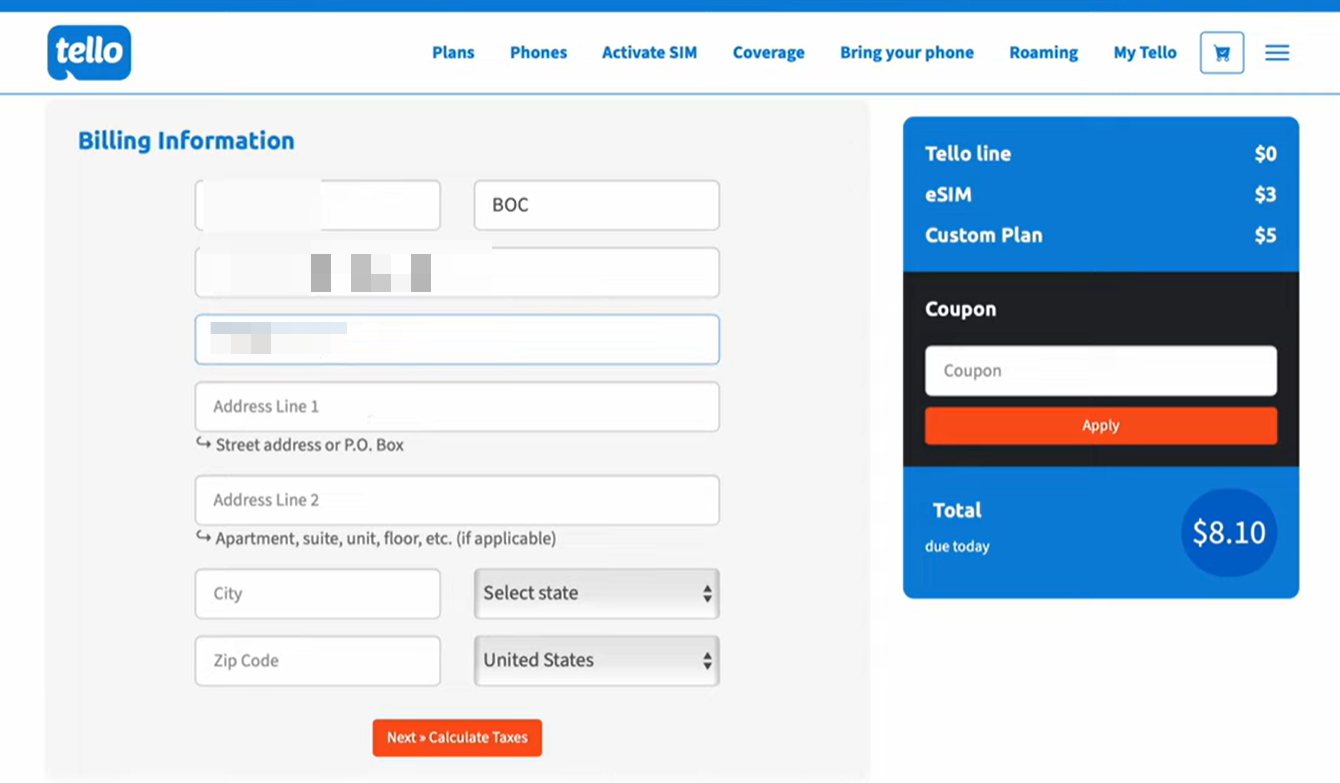The height and width of the screenshot is (783, 1340).
Task: Click Next » Calculate Taxes button
Action: click(457, 738)
